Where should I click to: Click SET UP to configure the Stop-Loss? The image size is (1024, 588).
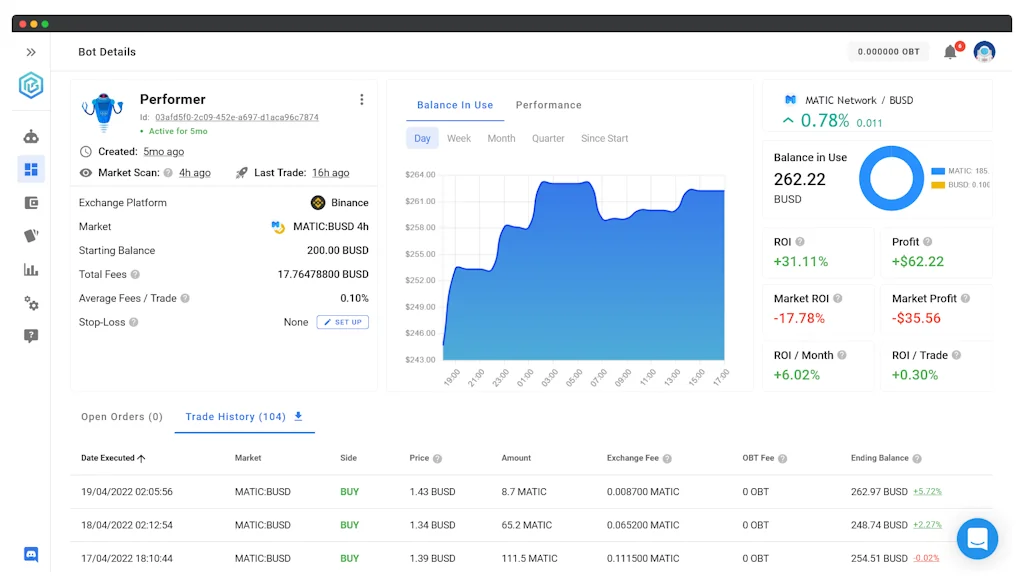(342, 322)
